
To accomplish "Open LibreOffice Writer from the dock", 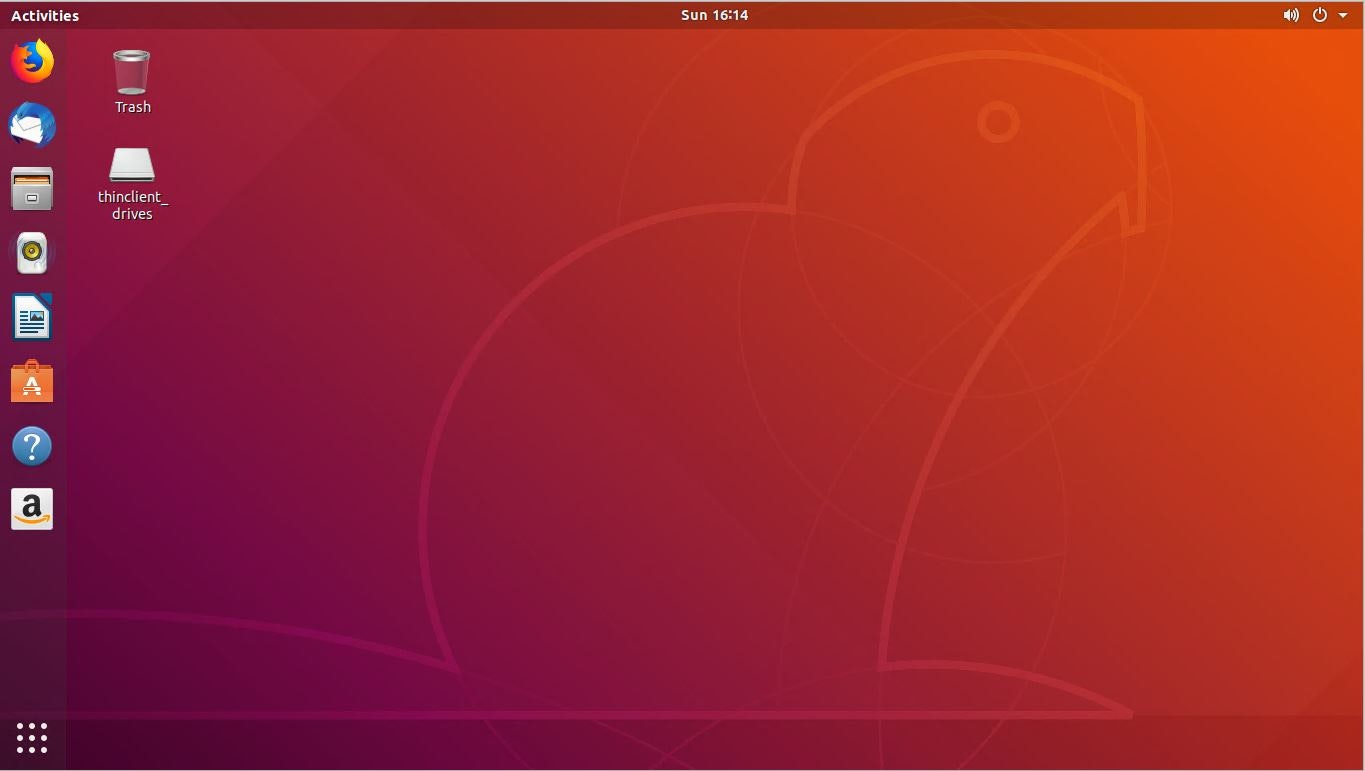I will point(32,317).
